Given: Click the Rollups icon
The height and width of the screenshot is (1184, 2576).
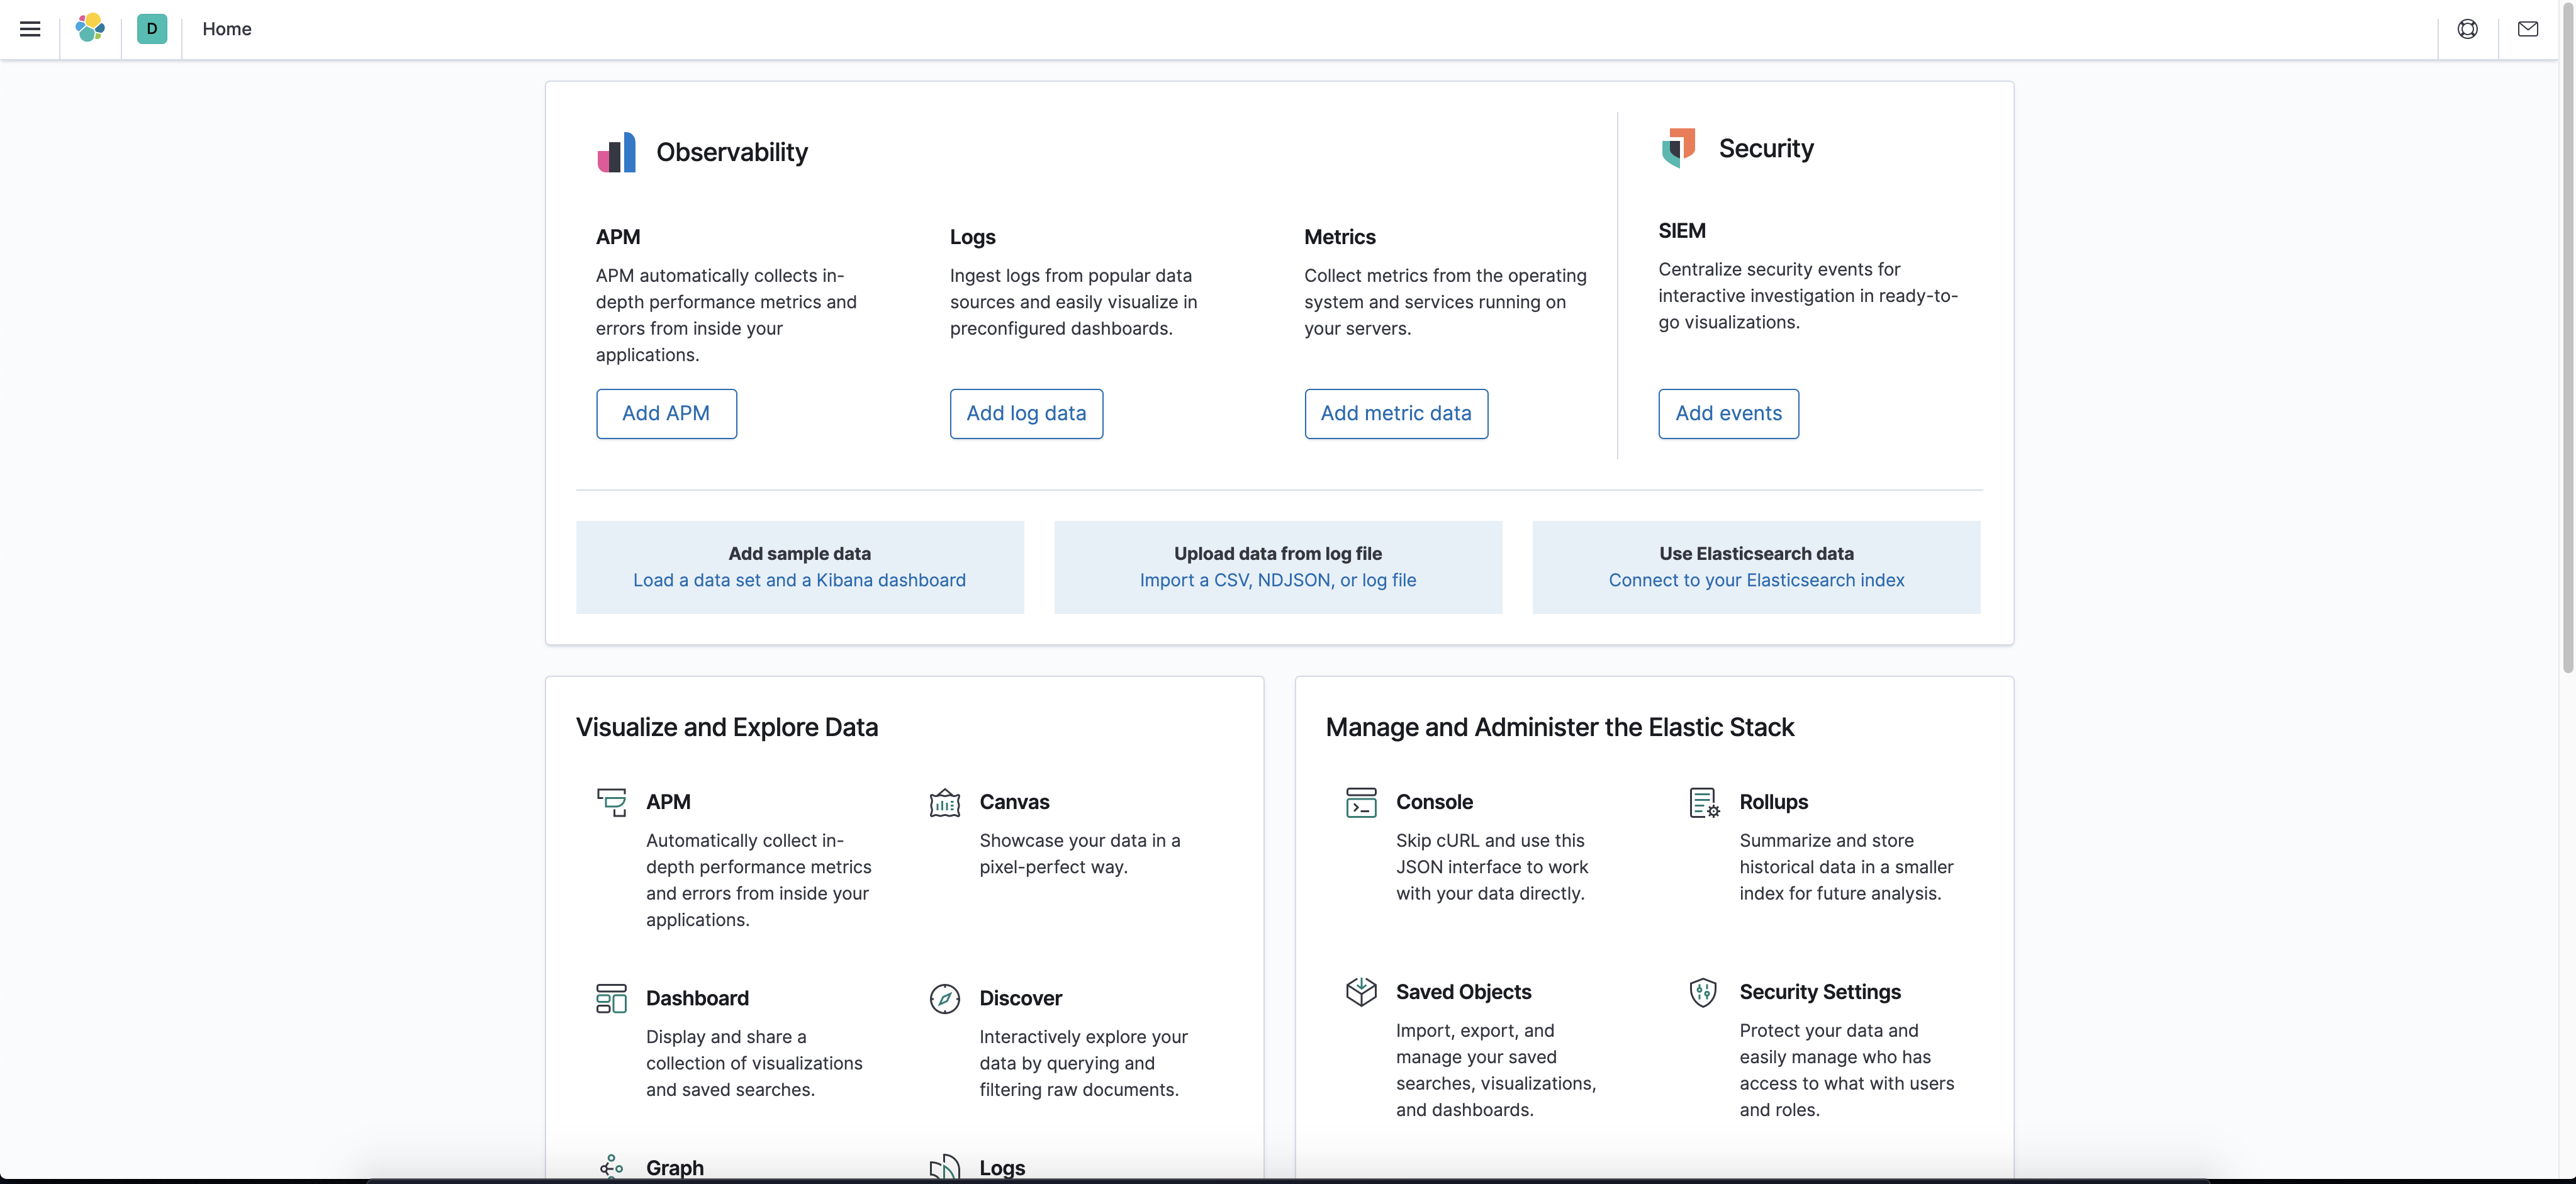Looking at the screenshot, I should tap(1703, 802).
